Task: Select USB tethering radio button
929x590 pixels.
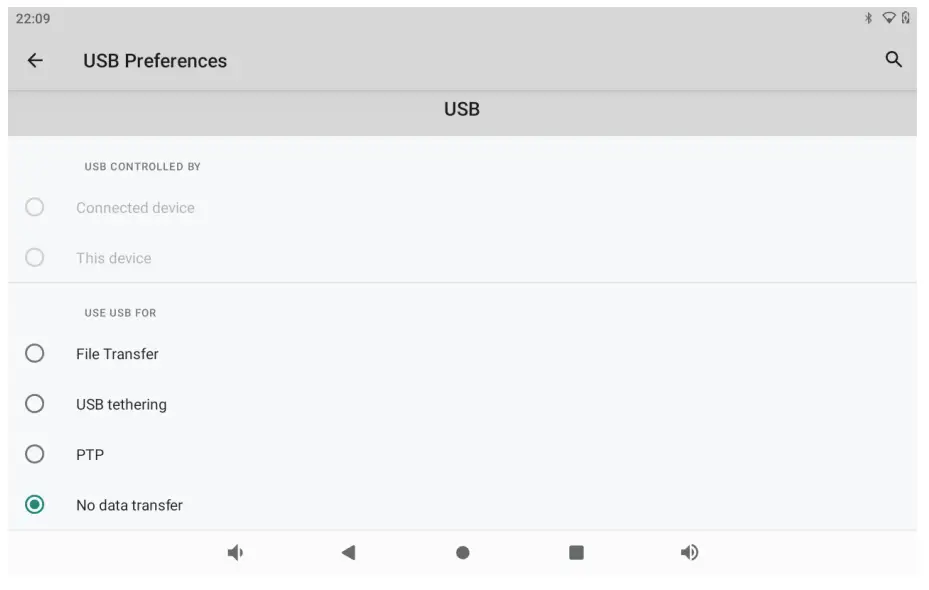Action: click(35, 404)
